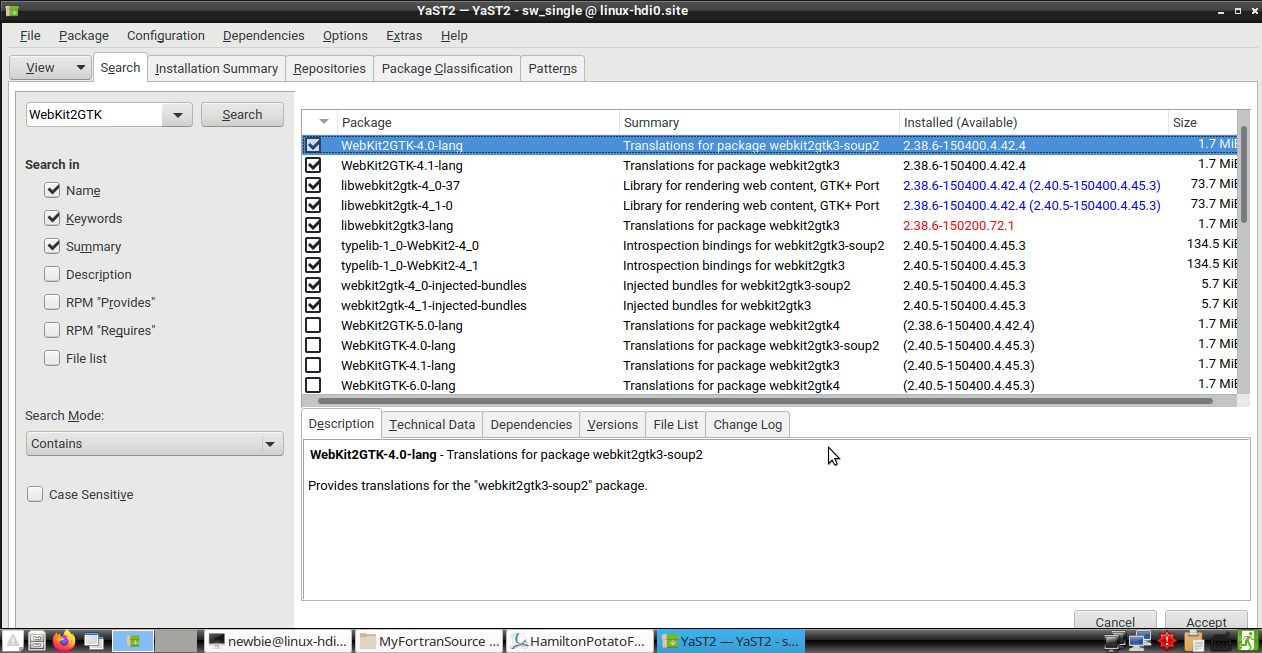Open the network computers icon in the system tray
Viewport: 1262px width, 653px height.
click(x=1141, y=641)
